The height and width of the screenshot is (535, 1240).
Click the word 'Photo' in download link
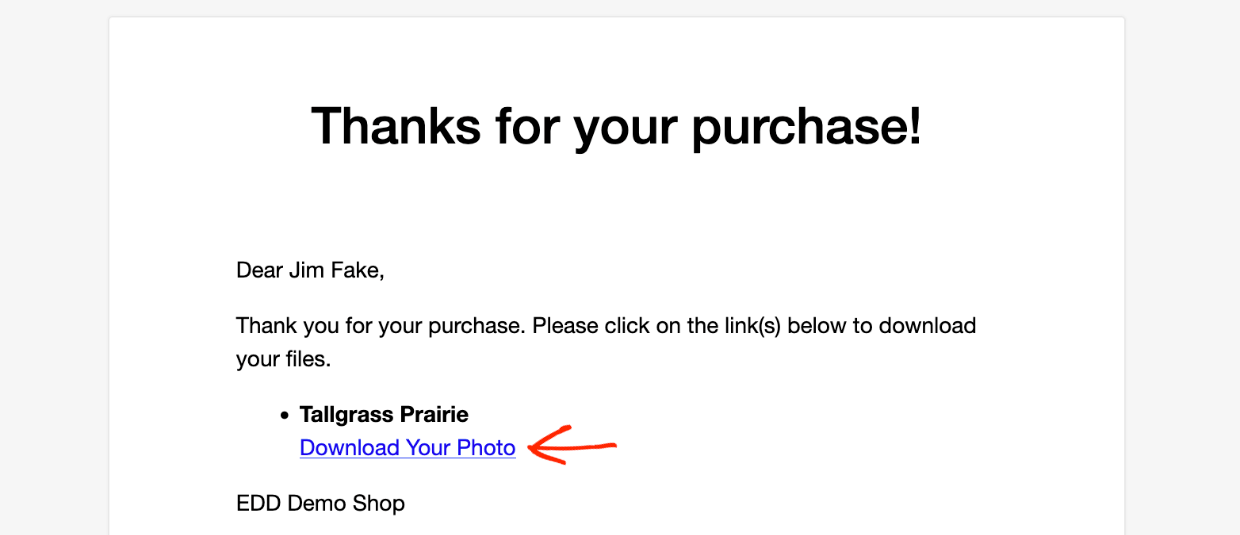[486, 448]
